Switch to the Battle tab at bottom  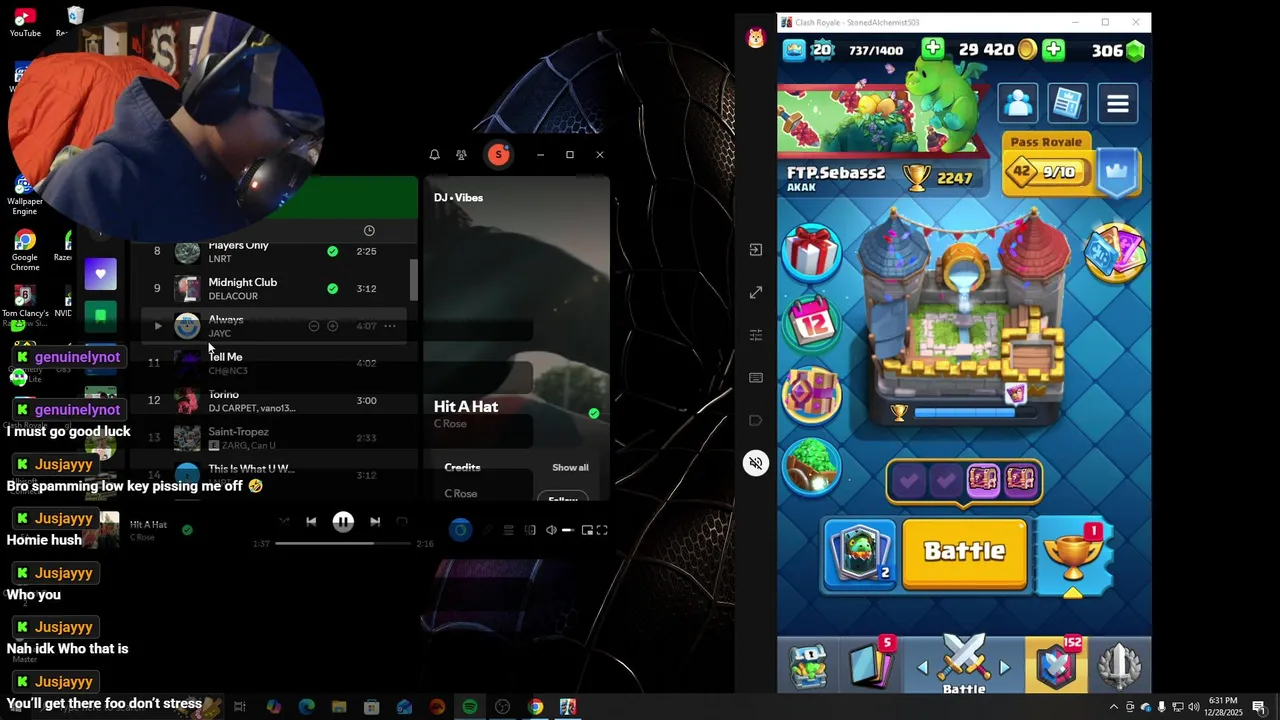[964, 665]
